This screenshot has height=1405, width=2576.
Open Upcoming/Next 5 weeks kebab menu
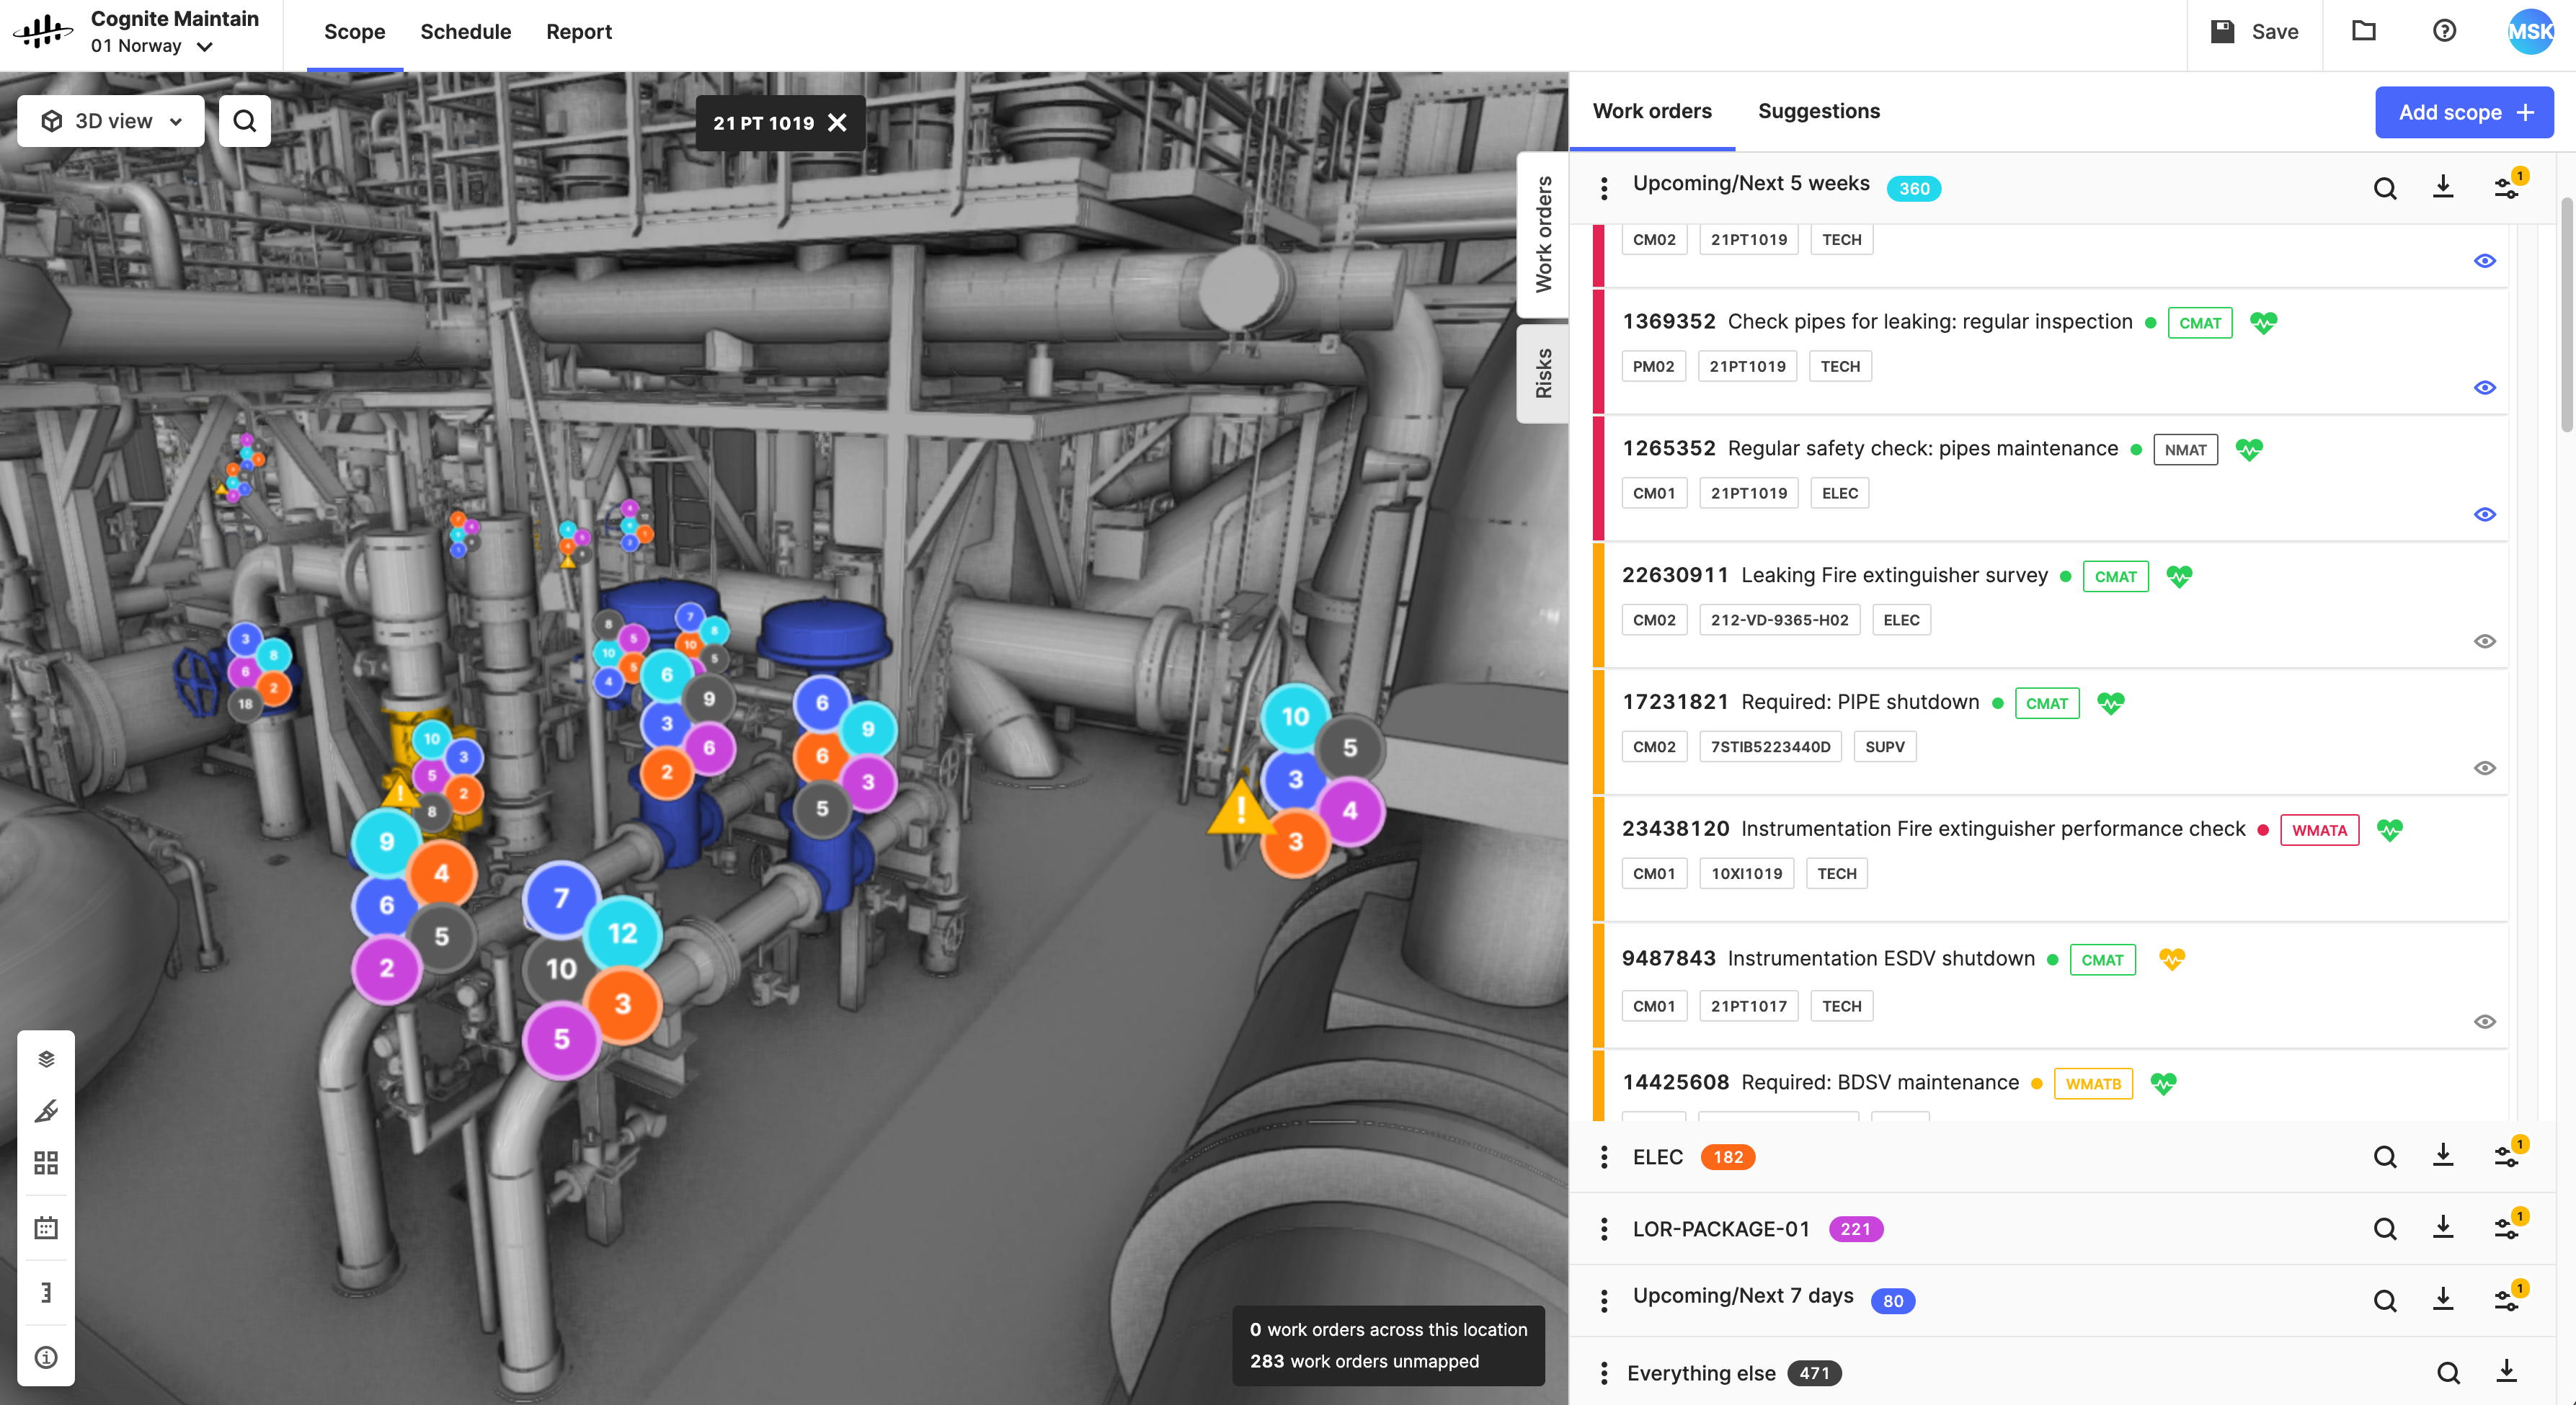click(1604, 188)
